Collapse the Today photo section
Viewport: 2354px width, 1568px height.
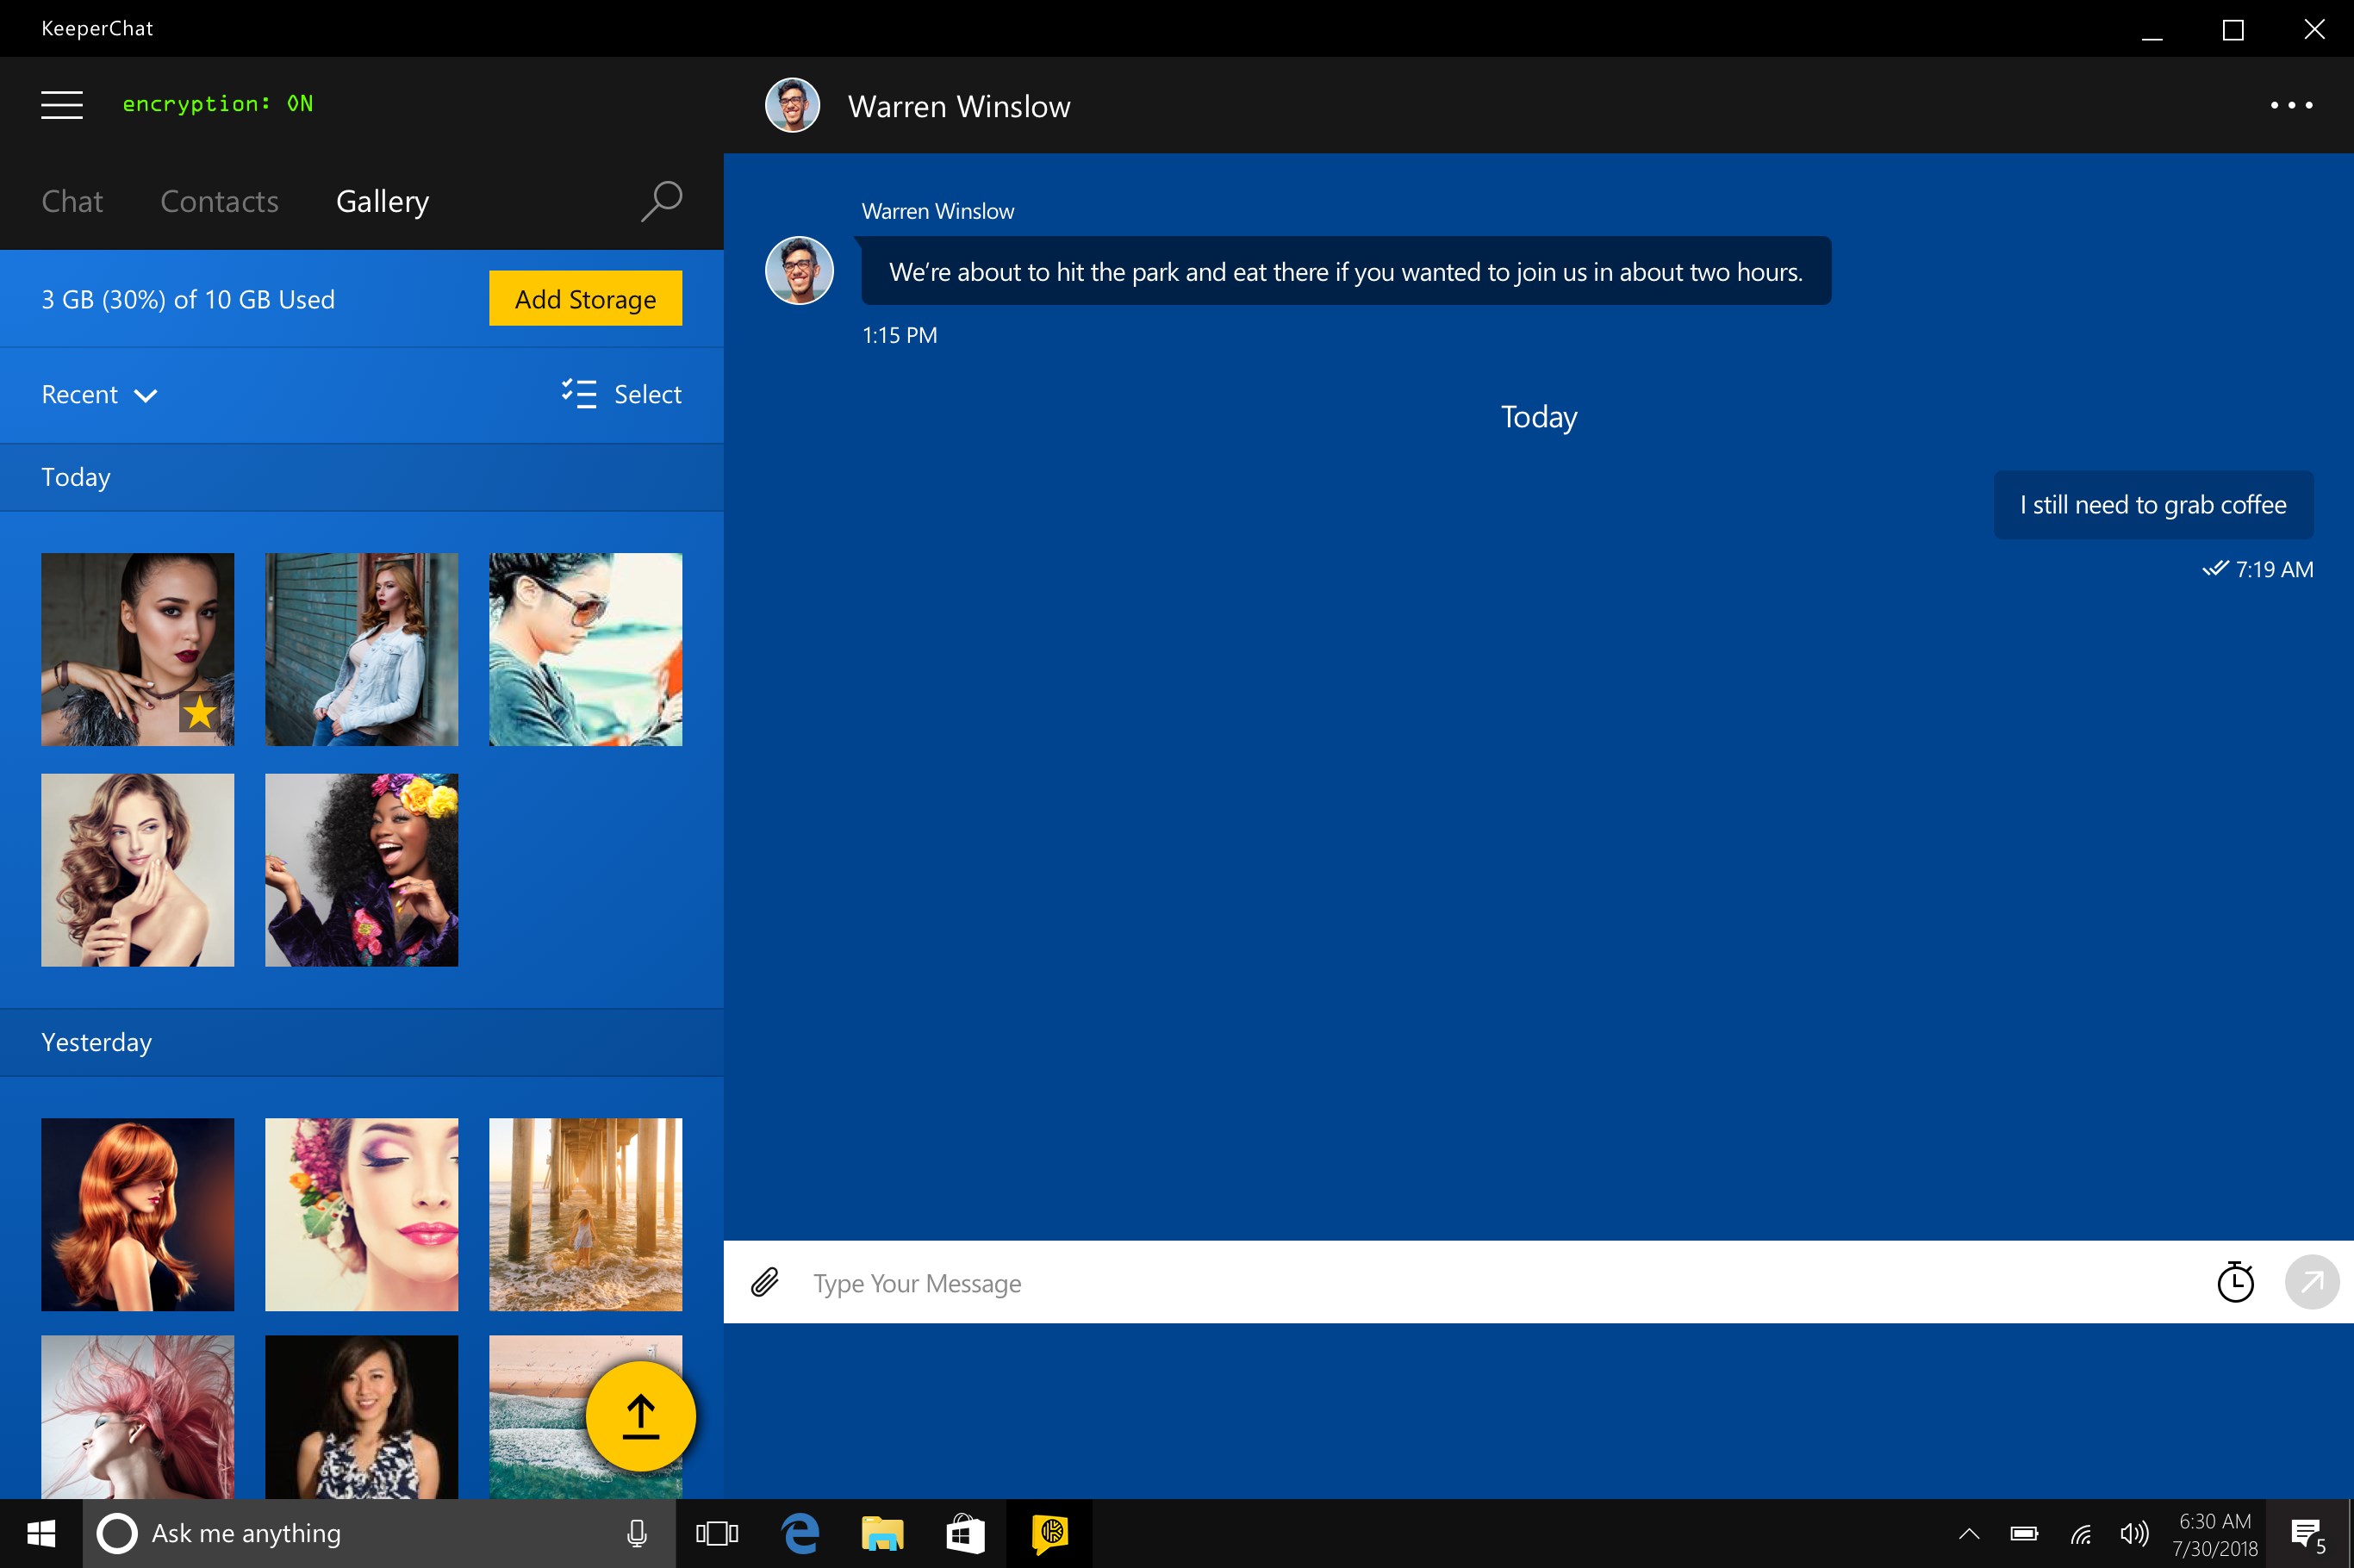point(75,477)
